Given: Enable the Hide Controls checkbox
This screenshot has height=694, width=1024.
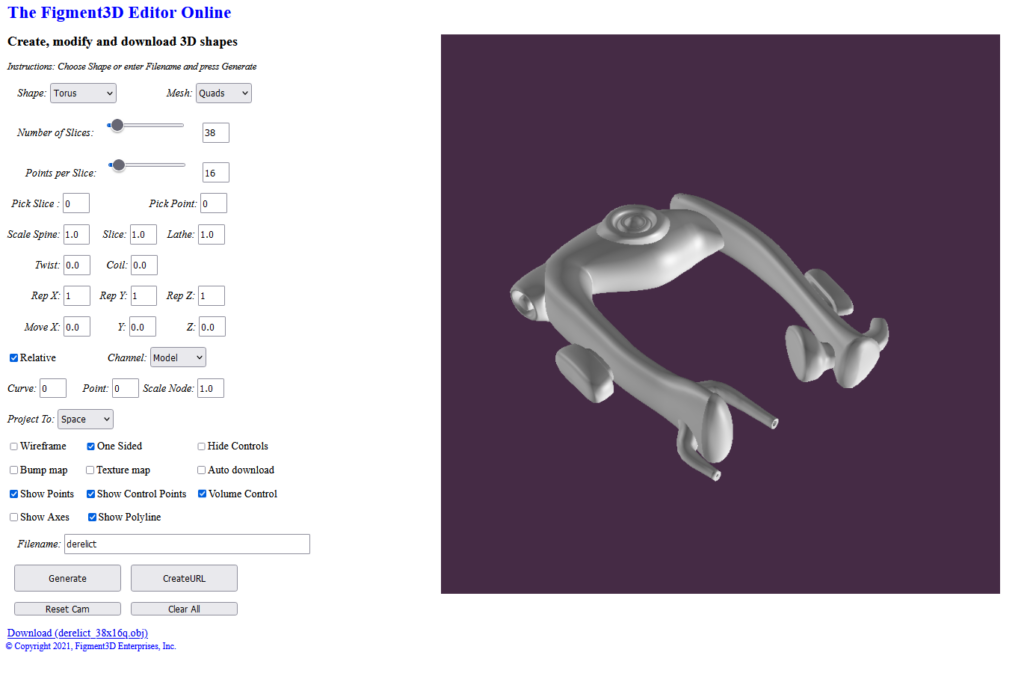Looking at the screenshot, I should [200, 446].
